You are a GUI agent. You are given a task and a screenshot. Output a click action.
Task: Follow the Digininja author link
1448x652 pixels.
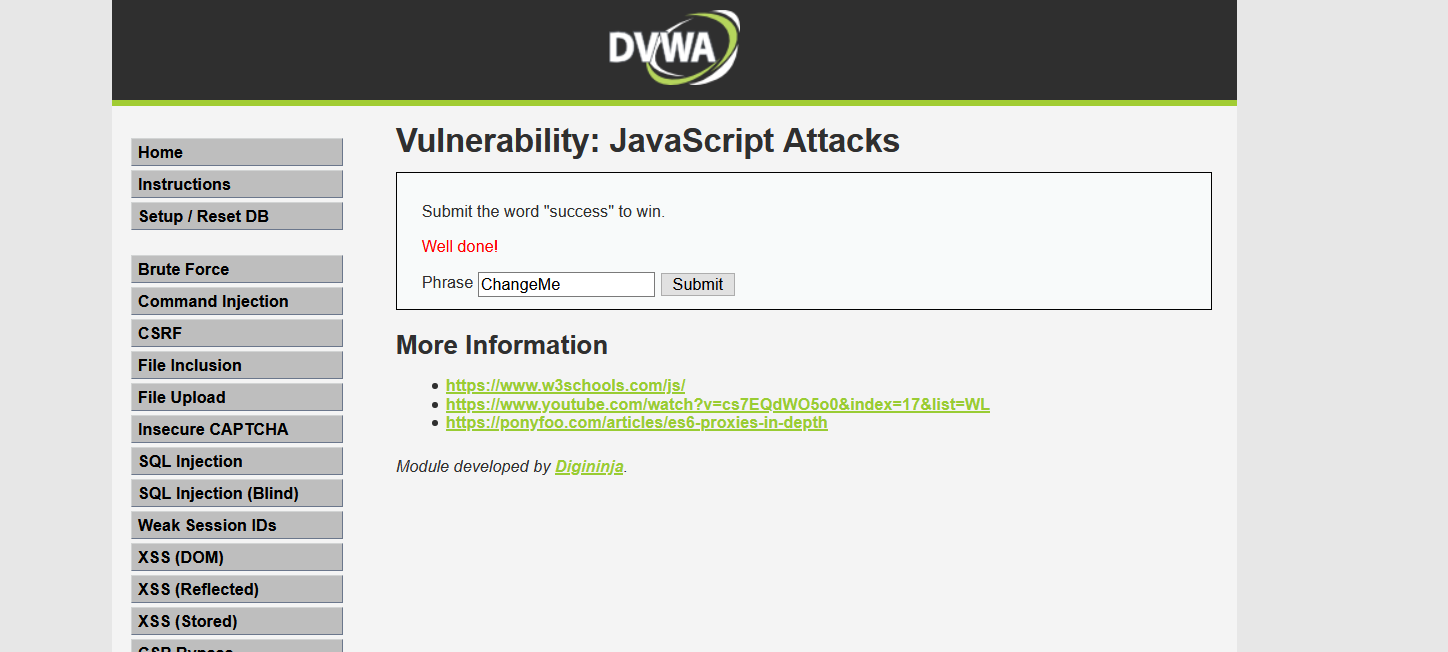[x=589, y=467]
